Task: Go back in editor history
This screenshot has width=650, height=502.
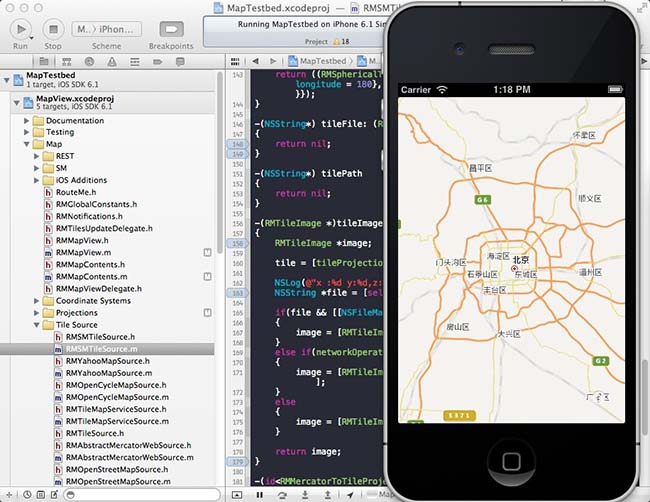Action: [x=255, y=61]
